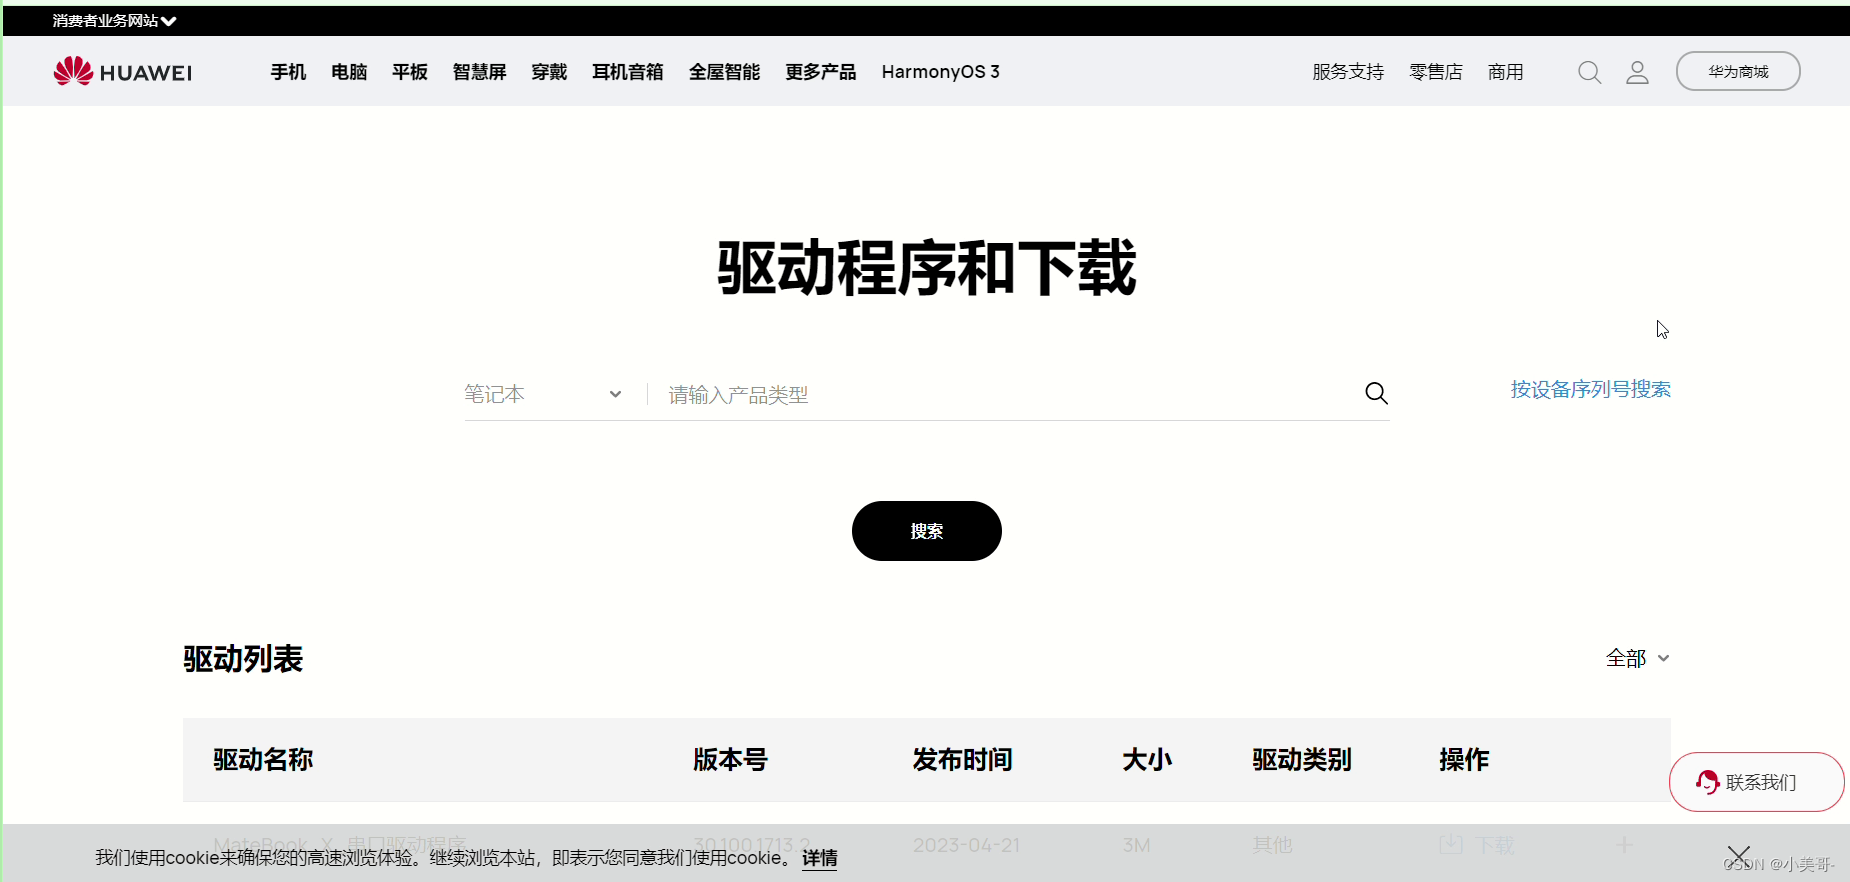Click the 发布时间 column header
1850x882 pixels.
pos(962,760)
